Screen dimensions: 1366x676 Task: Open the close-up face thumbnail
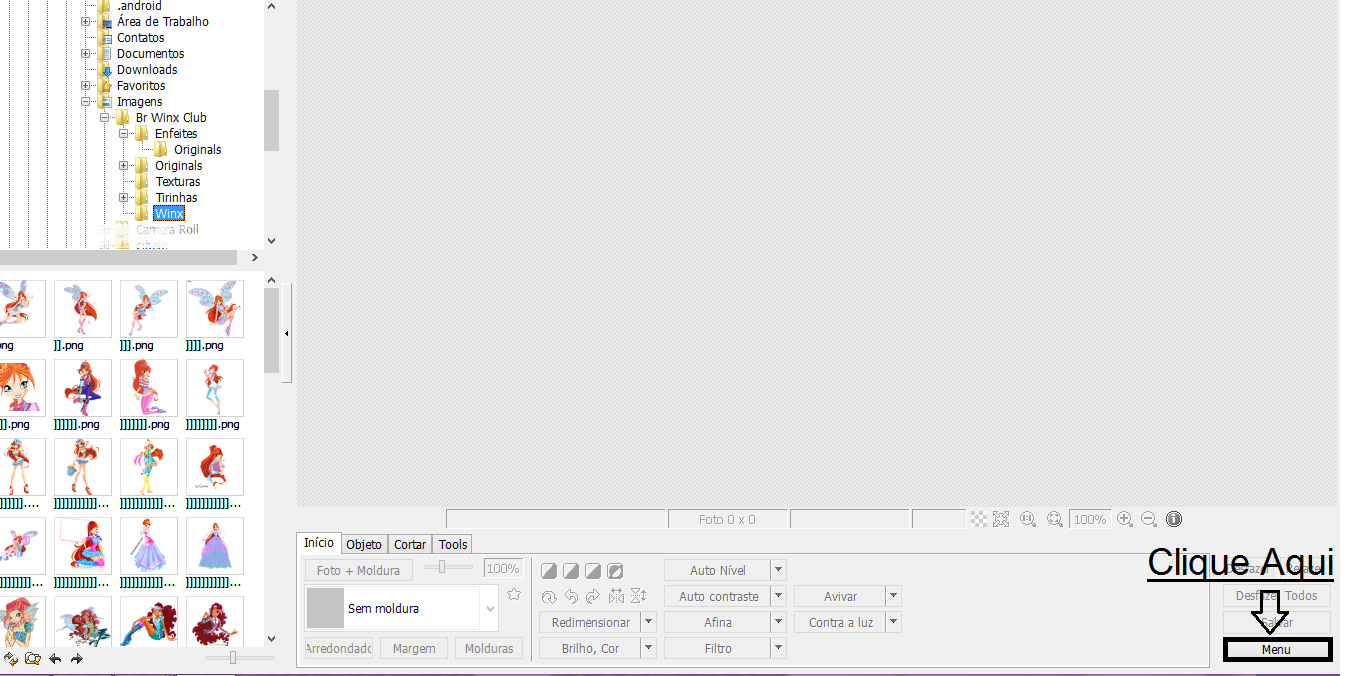pos(20,388)
